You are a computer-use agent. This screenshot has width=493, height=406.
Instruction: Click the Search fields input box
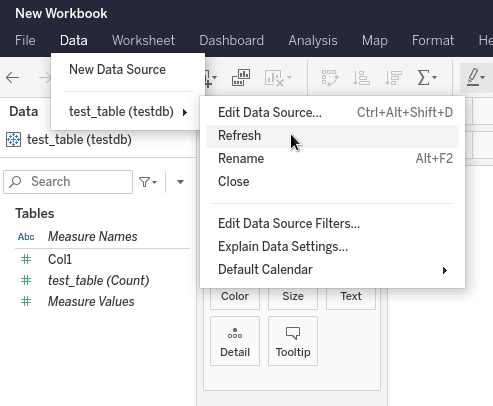[68, 182]
